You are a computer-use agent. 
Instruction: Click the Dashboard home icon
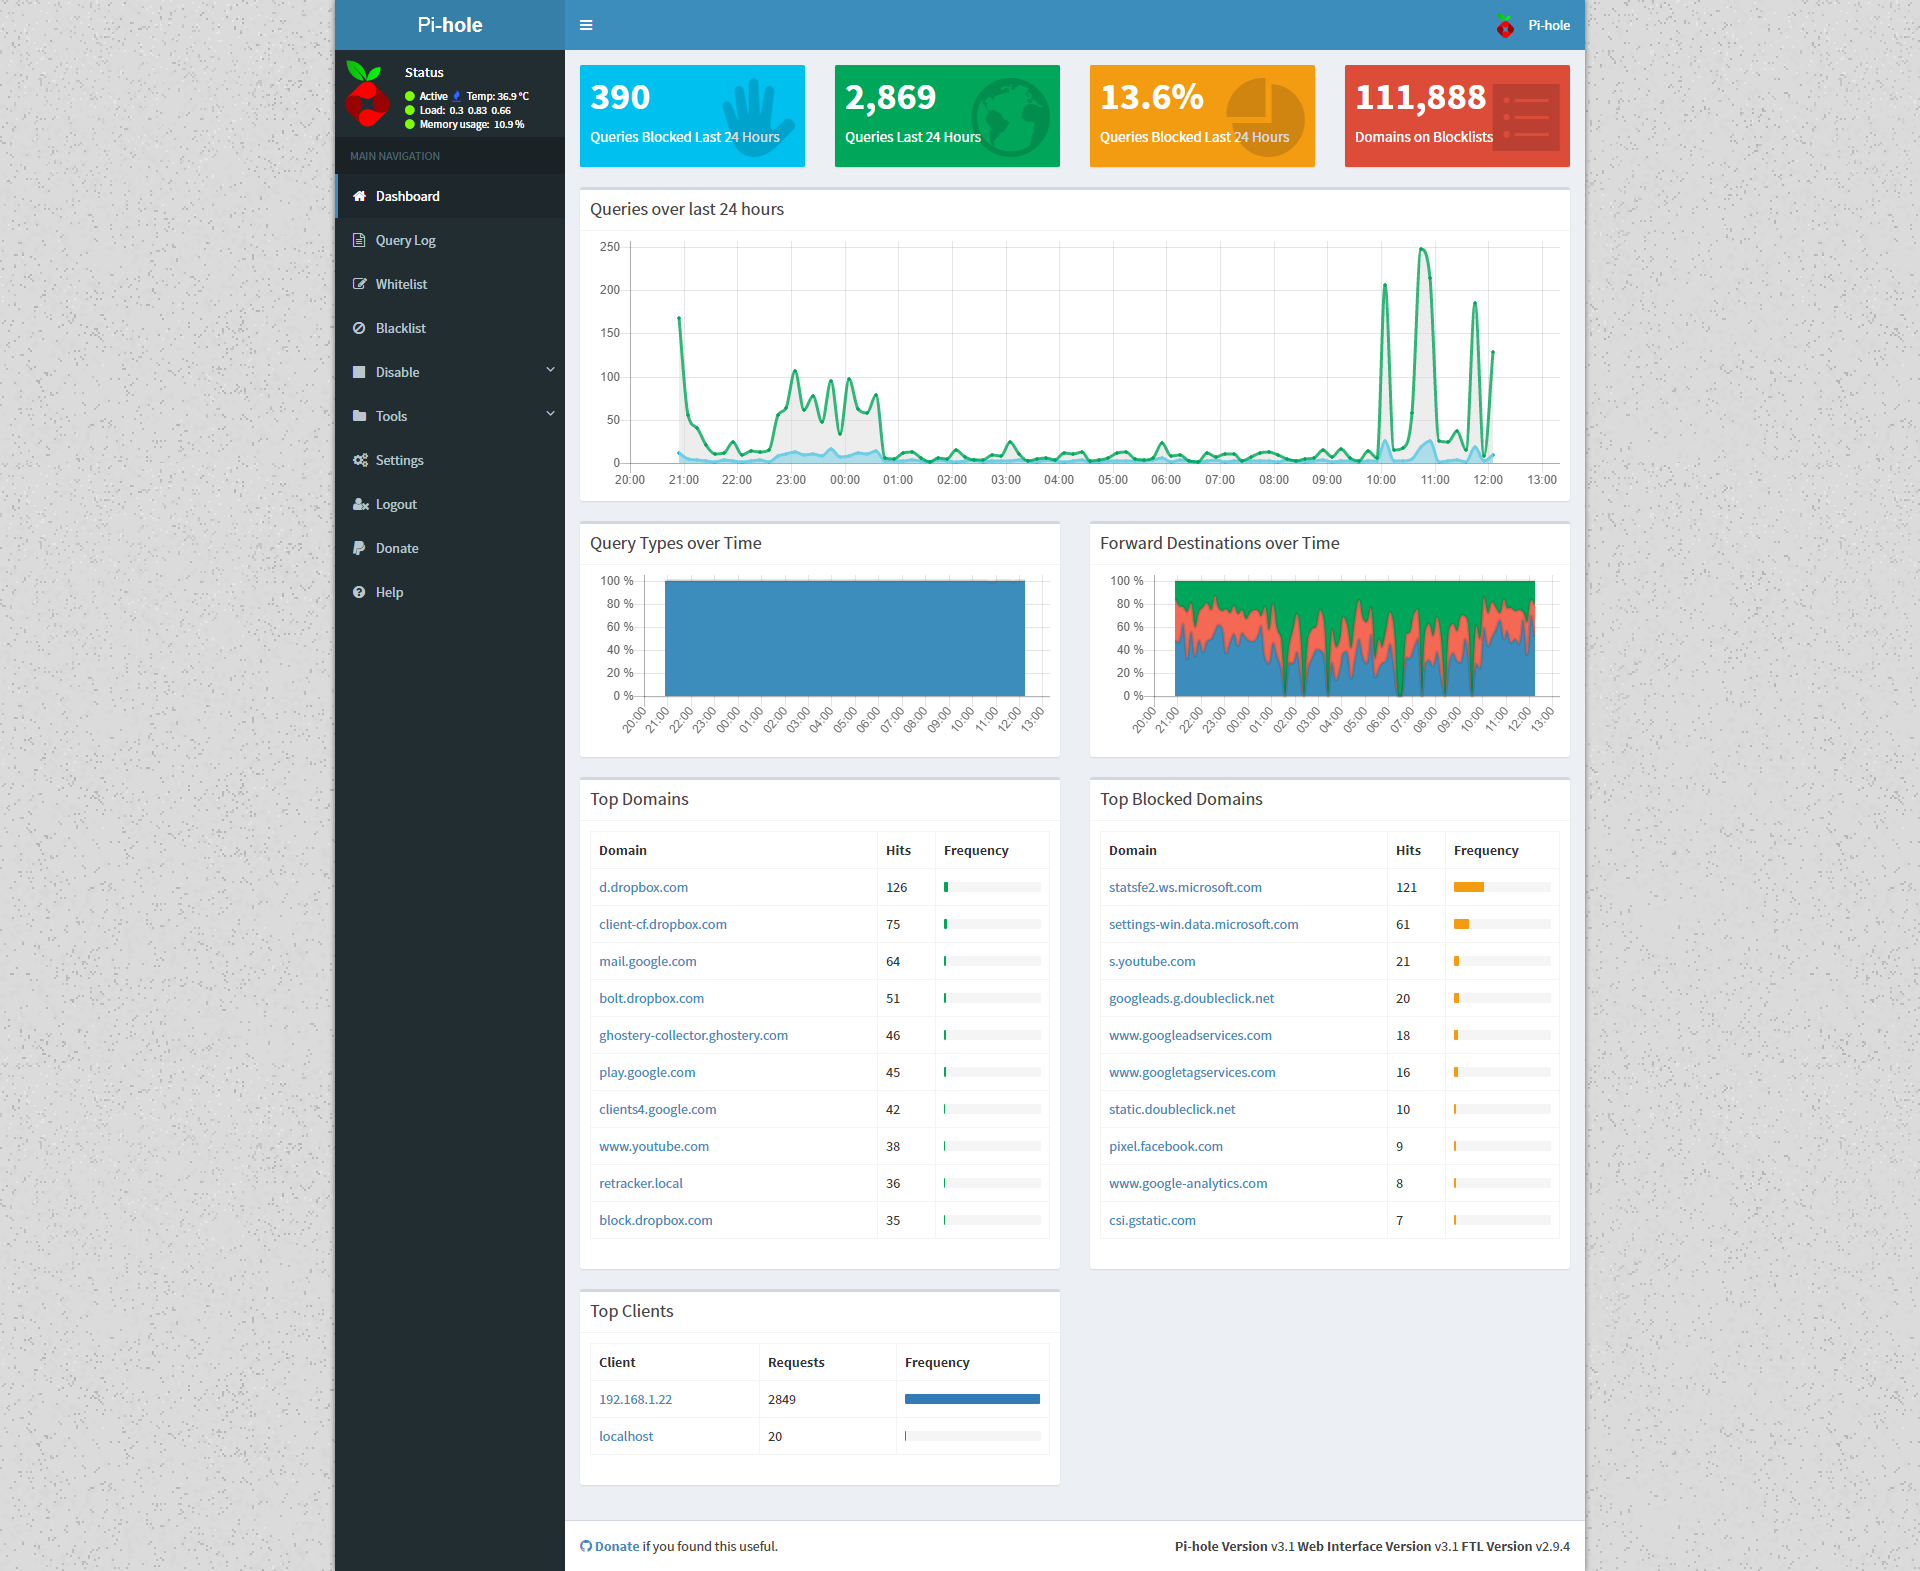[x=360, y=196]
